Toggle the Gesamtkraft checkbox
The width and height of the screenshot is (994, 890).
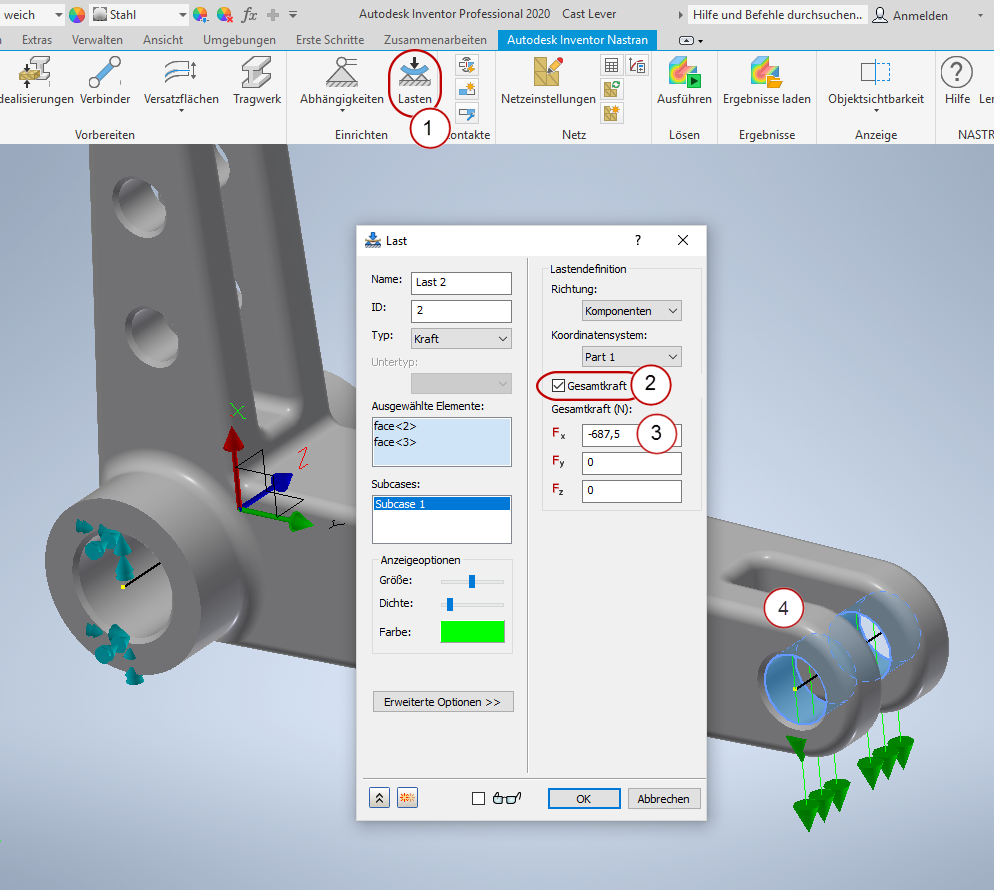558,385
